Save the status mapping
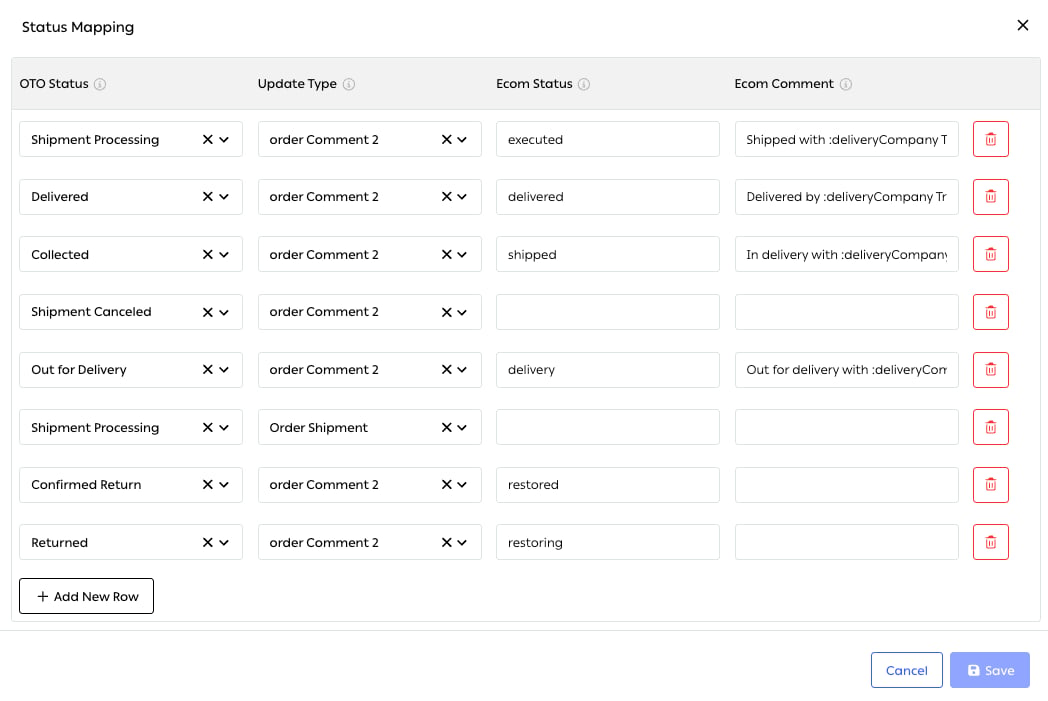This screenshot has height=701, width=1048. click(x=990, y=670)
